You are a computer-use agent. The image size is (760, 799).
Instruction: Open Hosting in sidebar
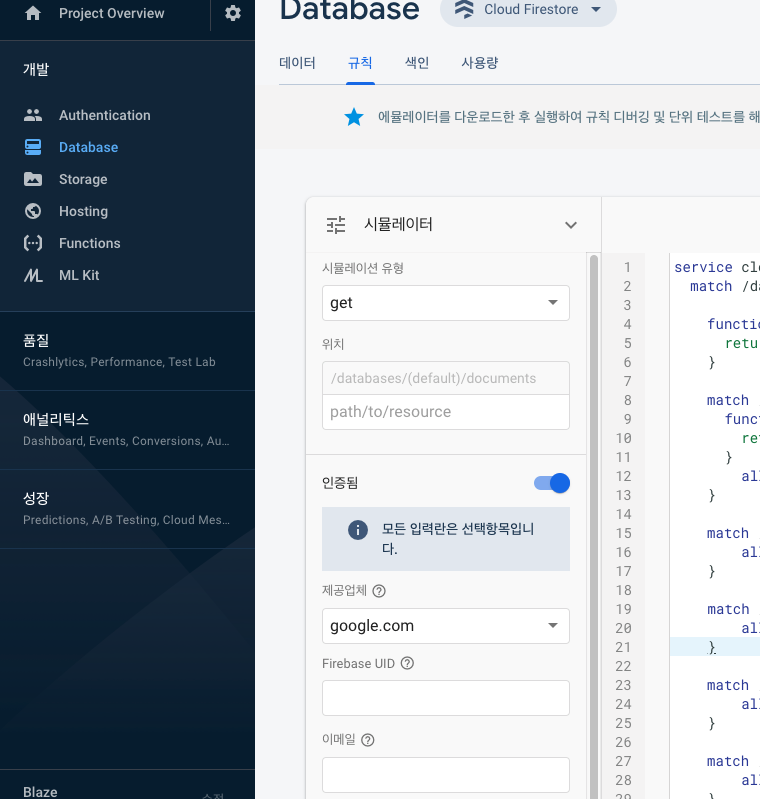[84, 211]
